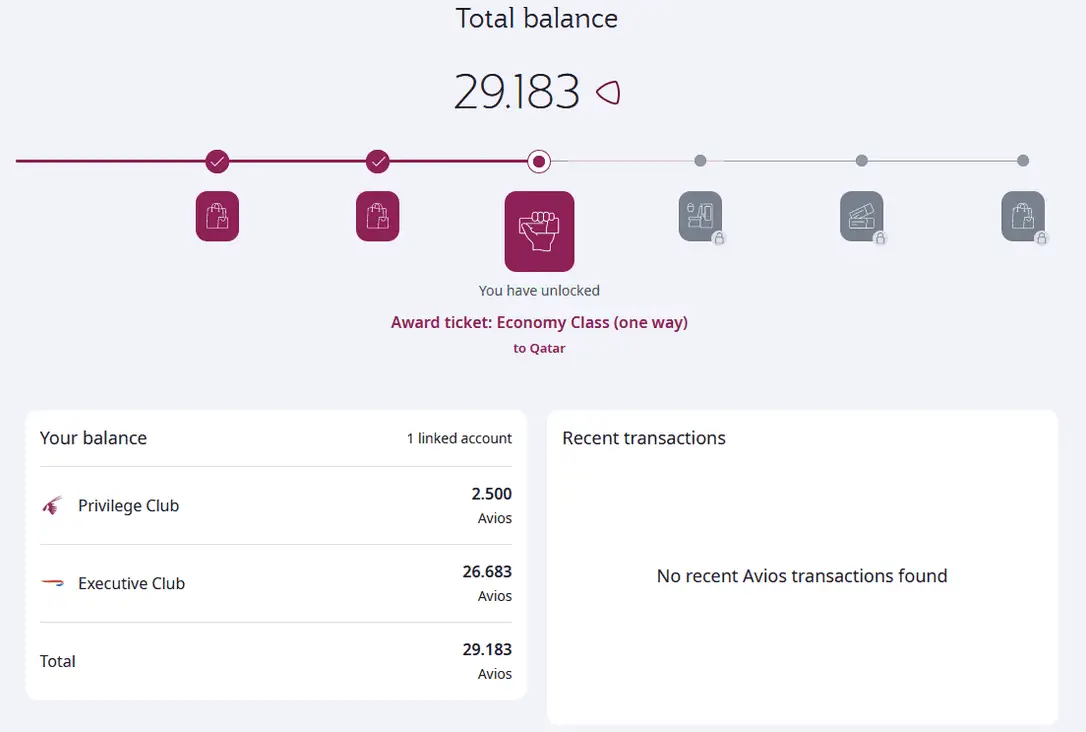
Task: Click the first completed checkmark milestone
Action: coord(217,161)
